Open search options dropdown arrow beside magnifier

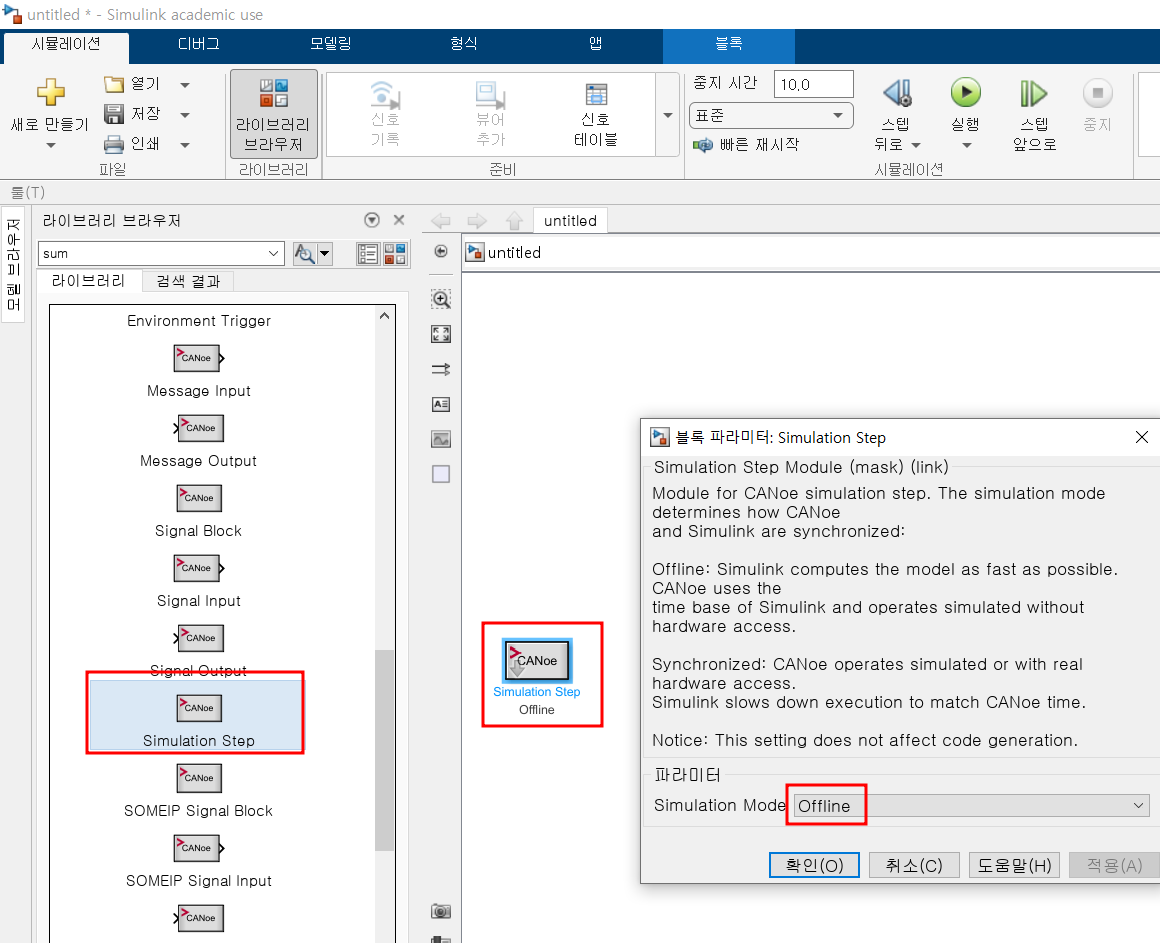(324, 254)
